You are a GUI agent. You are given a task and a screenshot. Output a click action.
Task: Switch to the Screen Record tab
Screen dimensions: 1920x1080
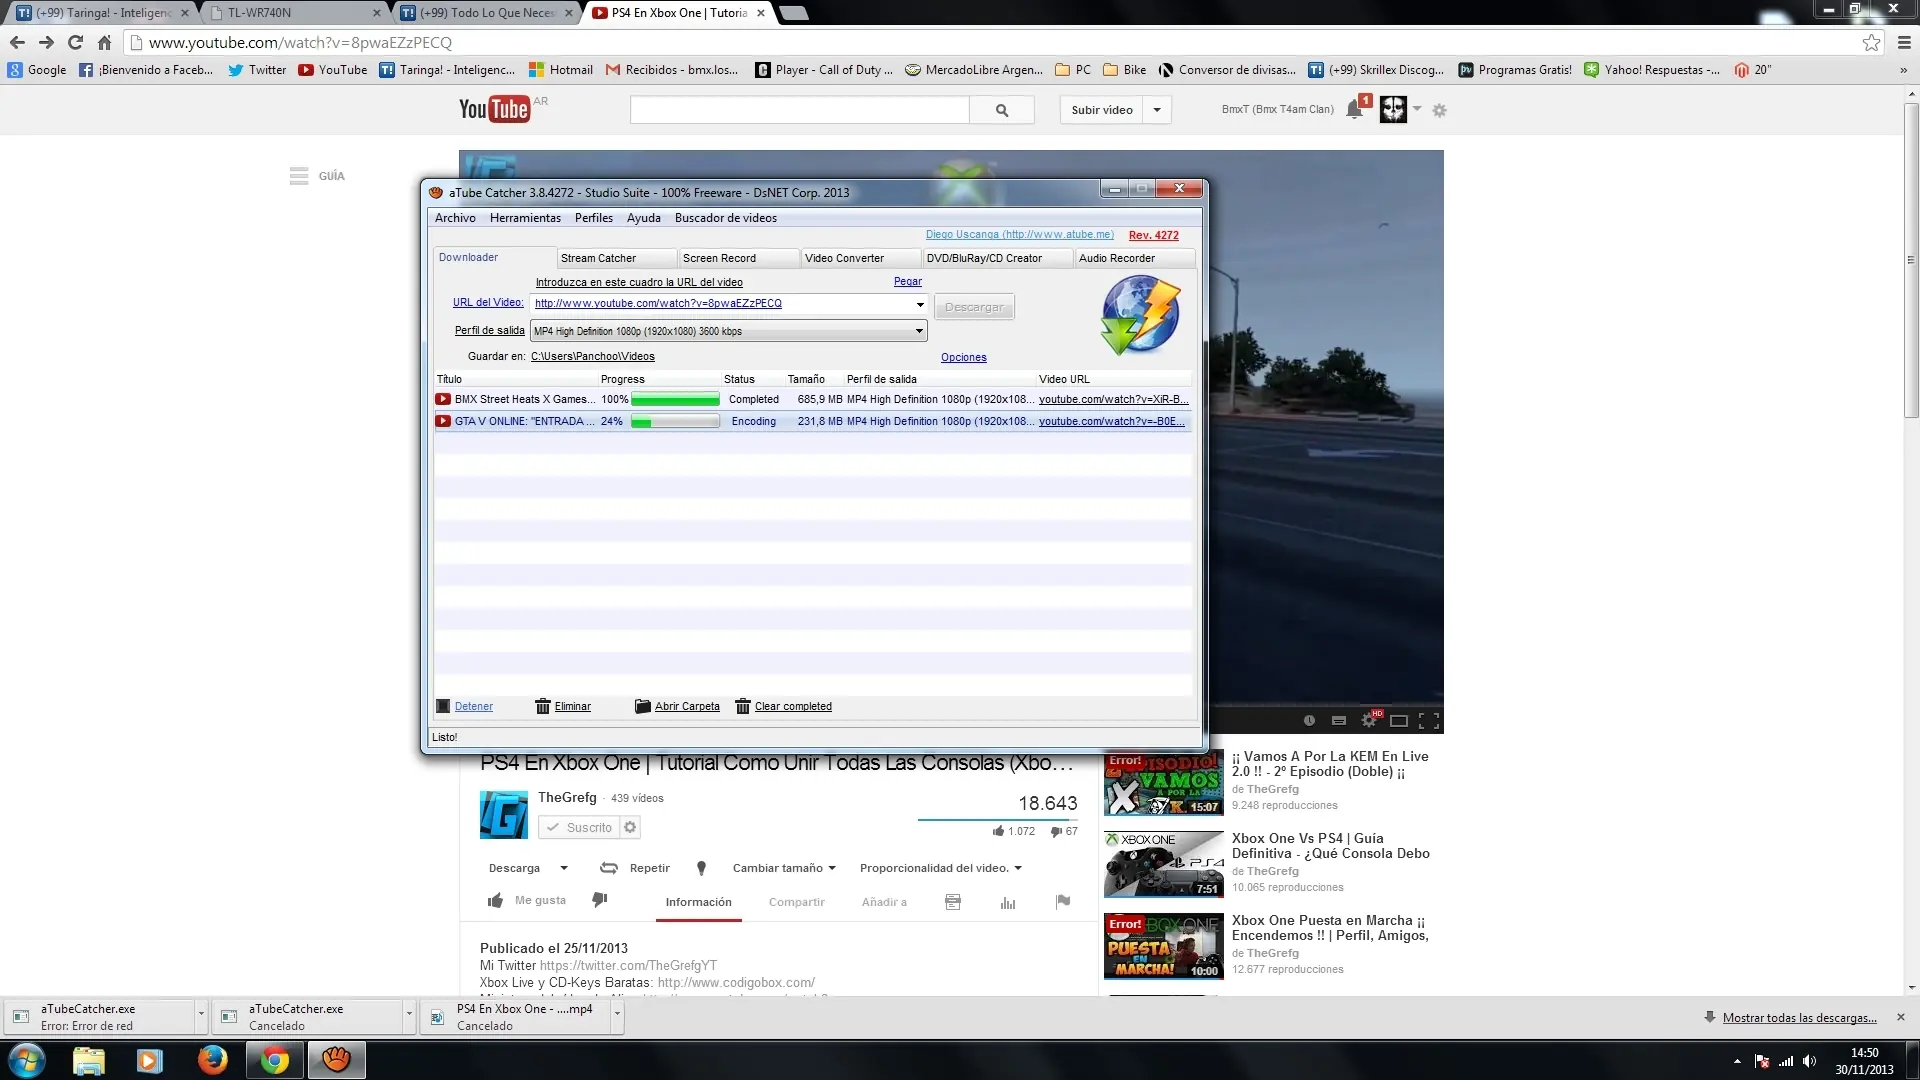pyautogui.click(x=738, y=258)
